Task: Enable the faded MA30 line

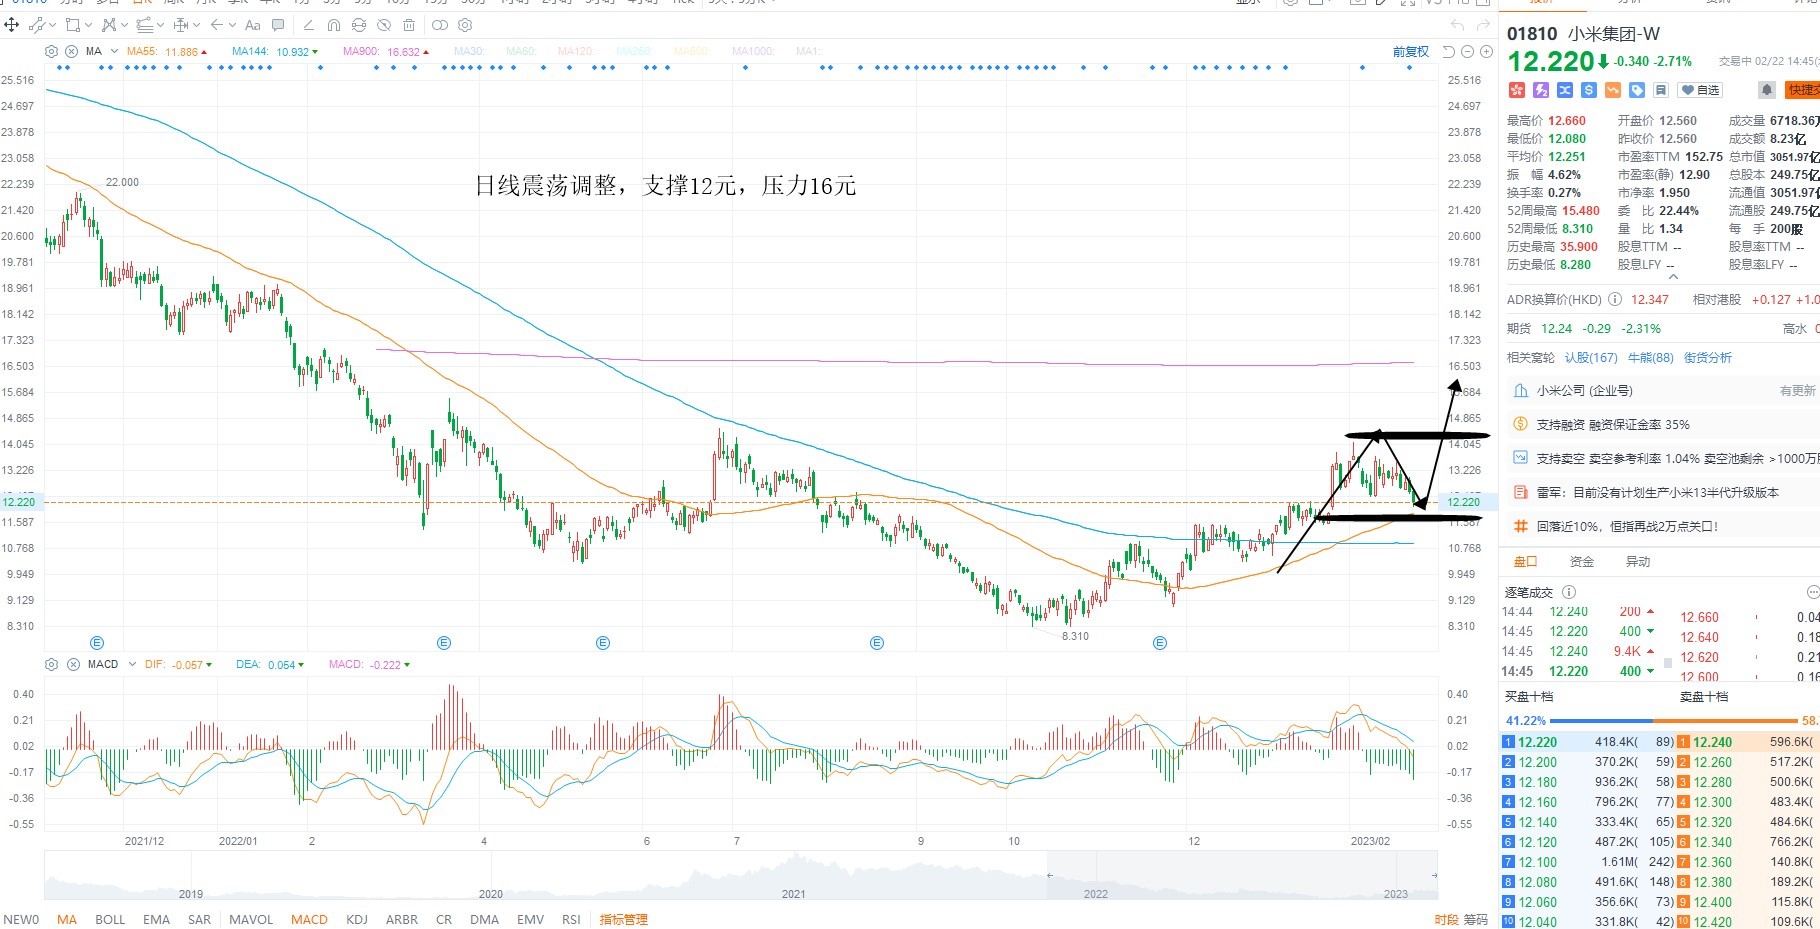Action: pos(469,51)
